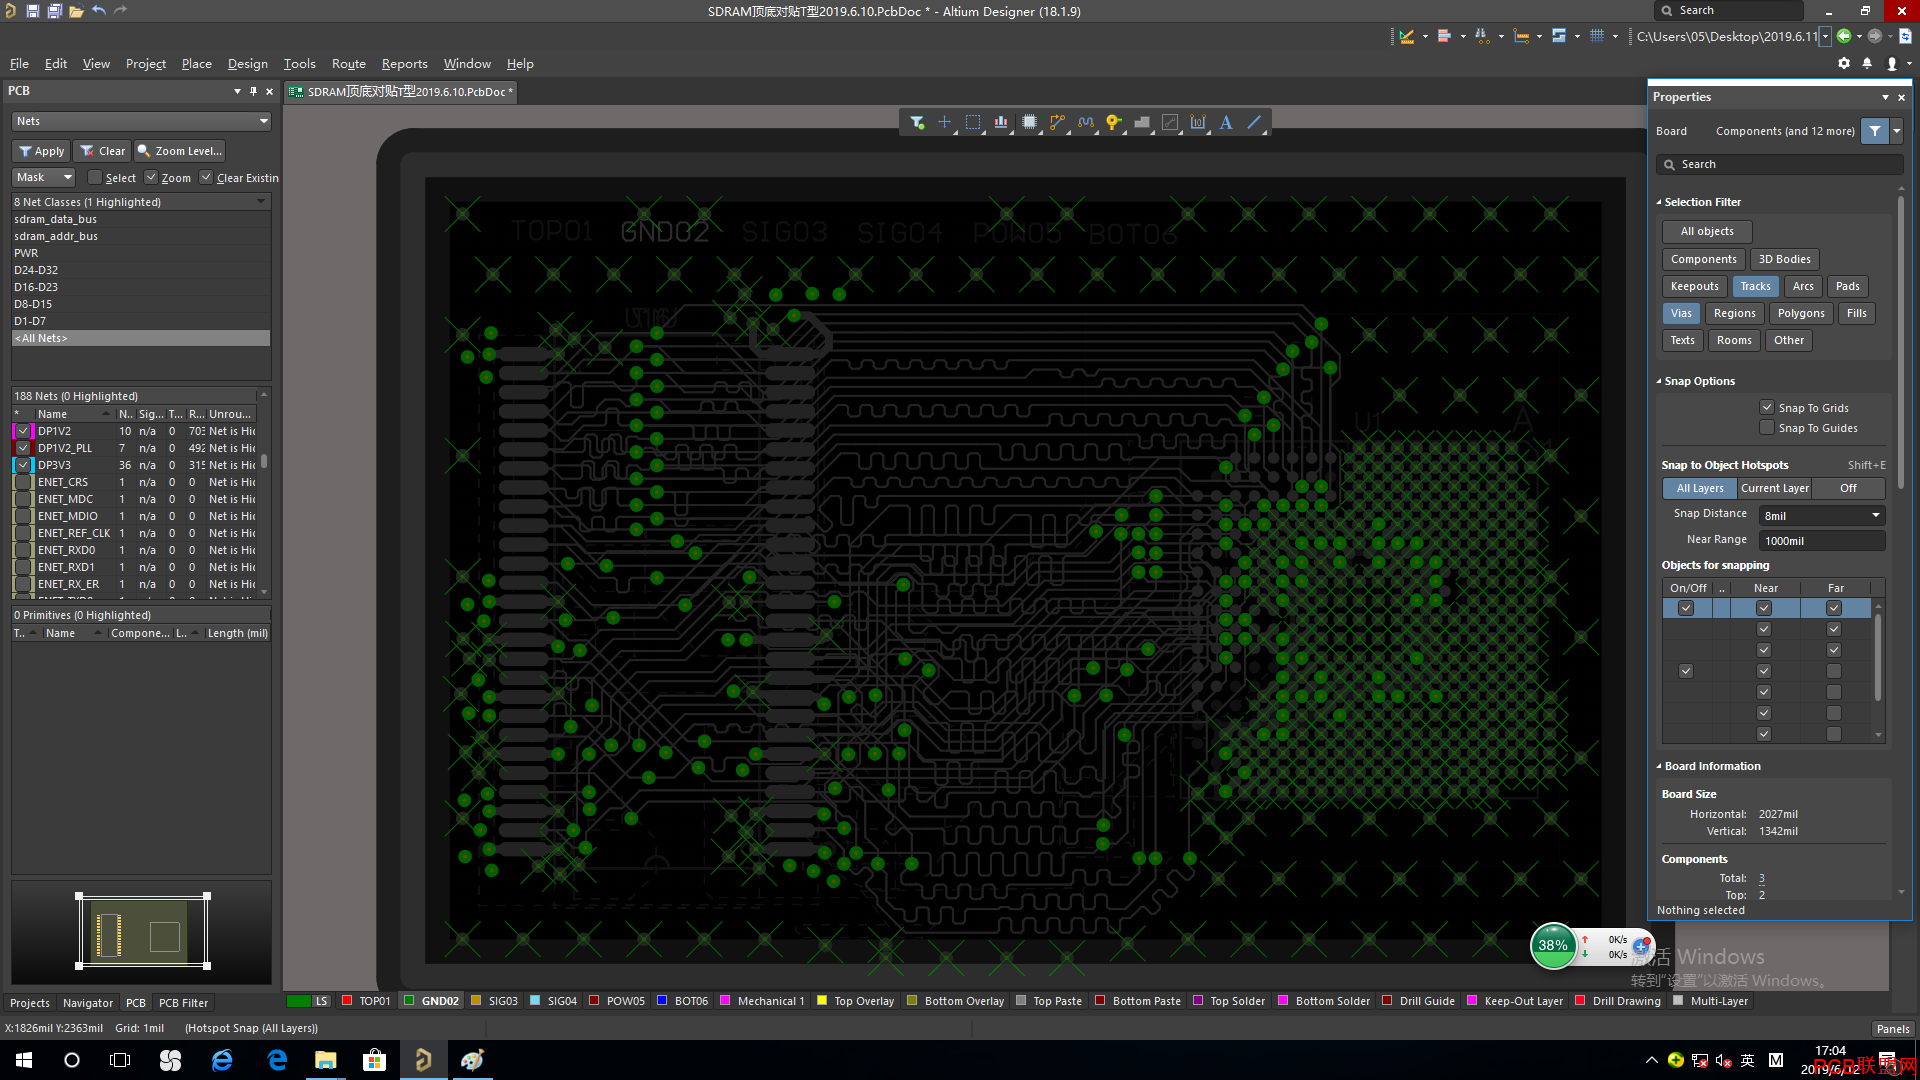Image resolution: width=1920 pixels, height=1080 pixels.
Task: Select the place line tool
Action: tap(1254, 122)
